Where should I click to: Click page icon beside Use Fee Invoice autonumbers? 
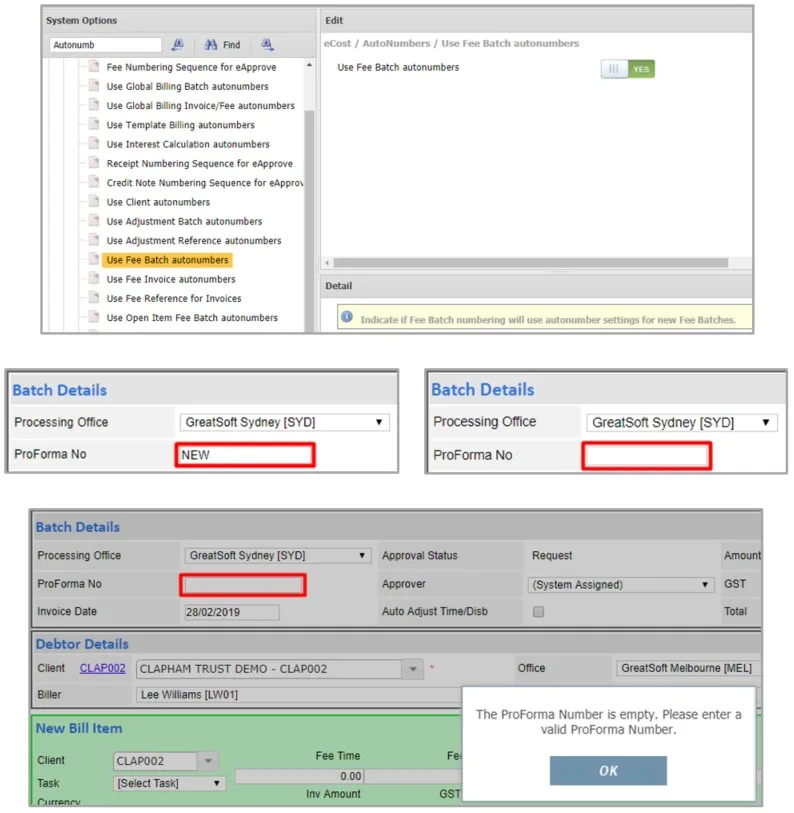pyautogui.click(x=94, y=278)
